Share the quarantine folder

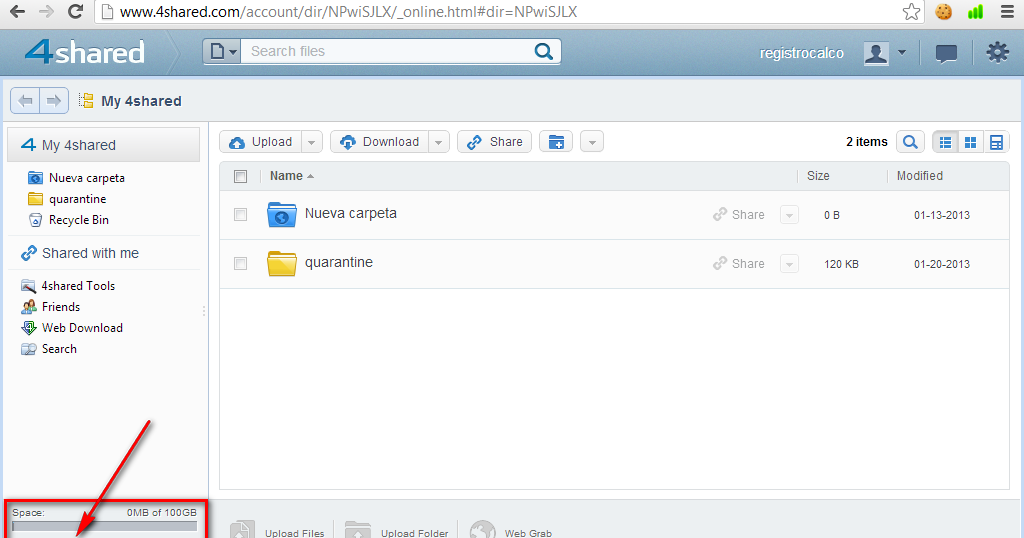pyautogui.click(x=739, y=264)
